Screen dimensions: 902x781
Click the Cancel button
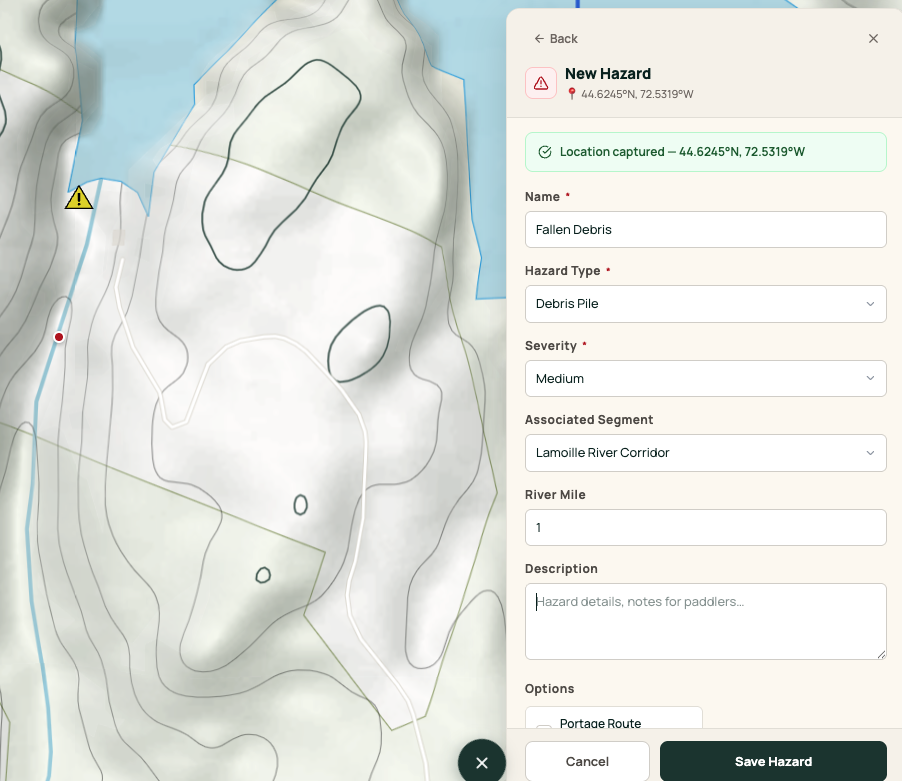[587, 761]
